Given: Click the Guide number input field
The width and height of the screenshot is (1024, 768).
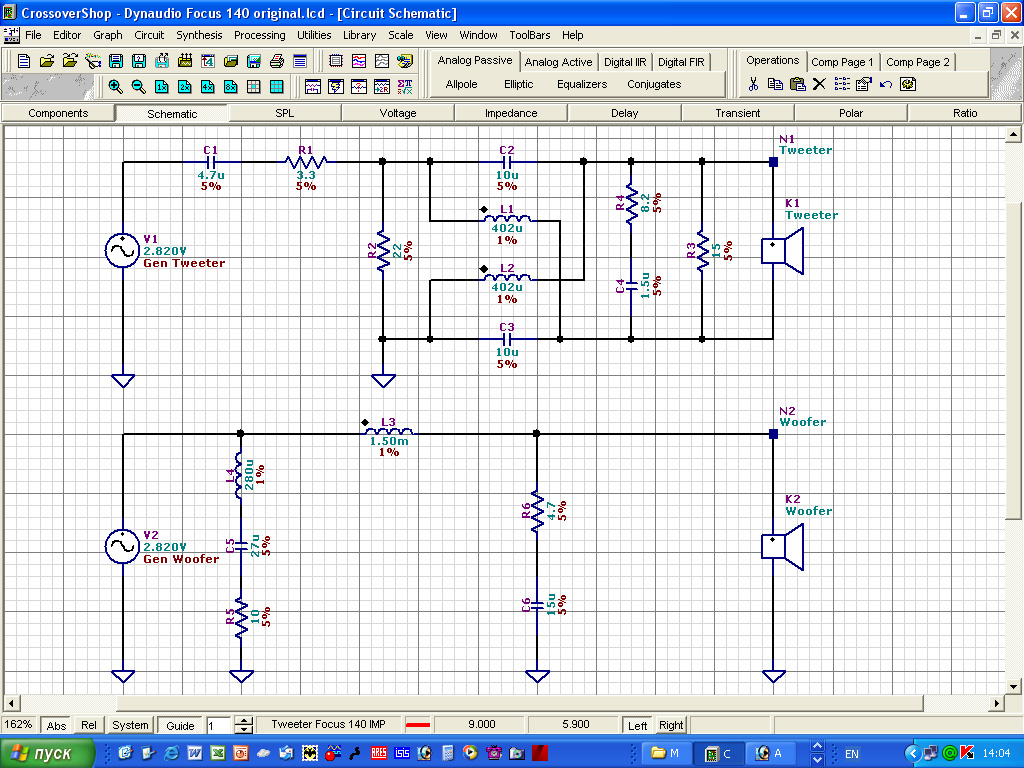Looking at the screenshot, I should 219,726.
